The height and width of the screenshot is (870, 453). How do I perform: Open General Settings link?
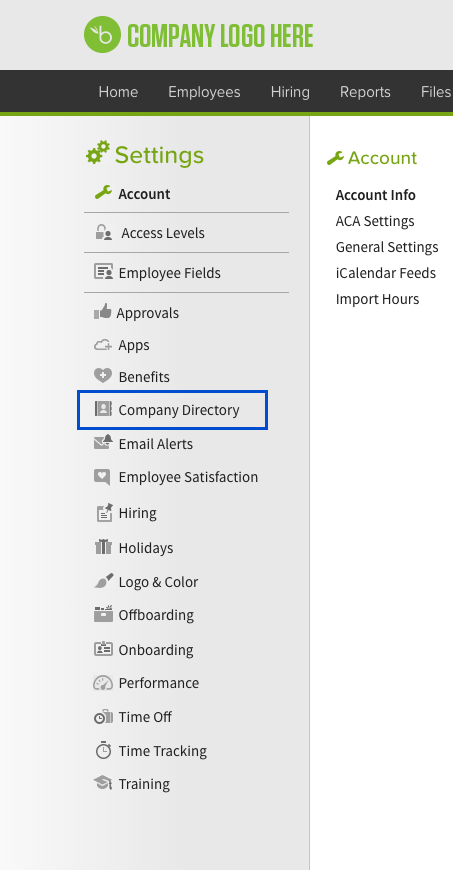coord(387,247)
